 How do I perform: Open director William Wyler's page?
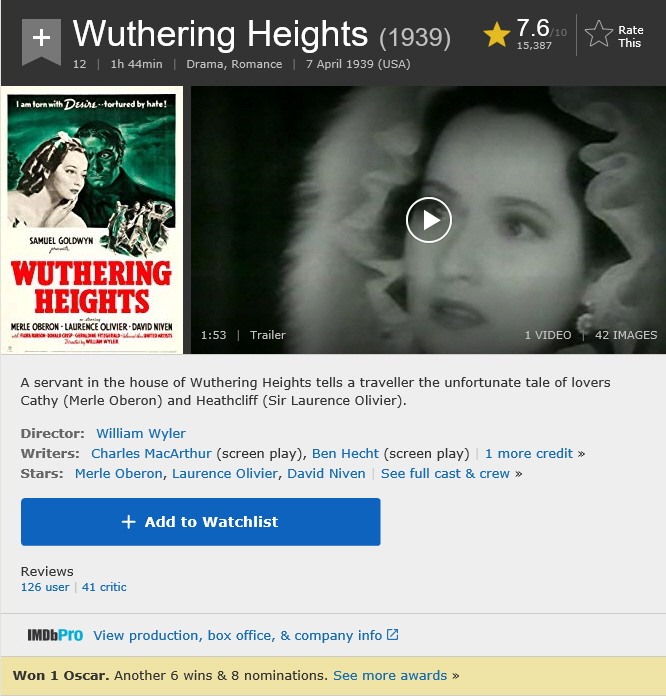[141, 433]
